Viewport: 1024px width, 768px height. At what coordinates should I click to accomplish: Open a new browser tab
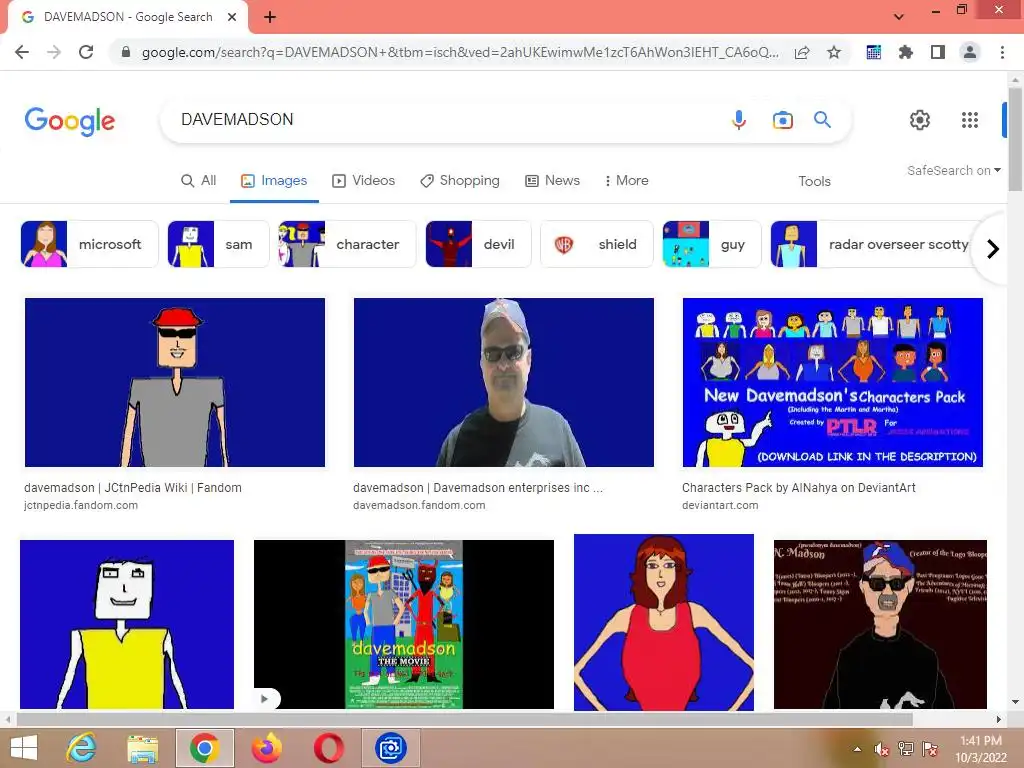pos(270,17)
